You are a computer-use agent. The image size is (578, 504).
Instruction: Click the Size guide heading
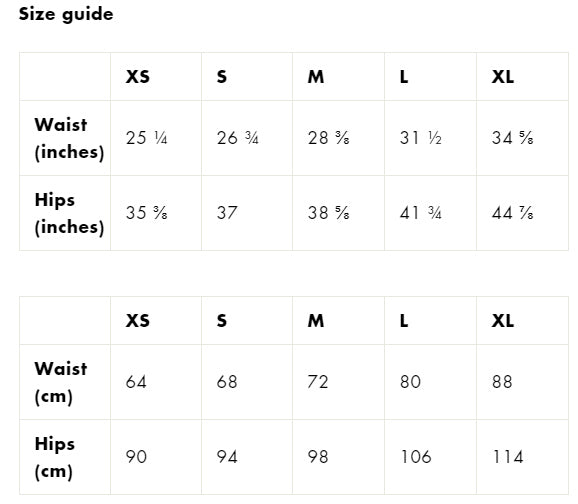[x=66, y=14]
